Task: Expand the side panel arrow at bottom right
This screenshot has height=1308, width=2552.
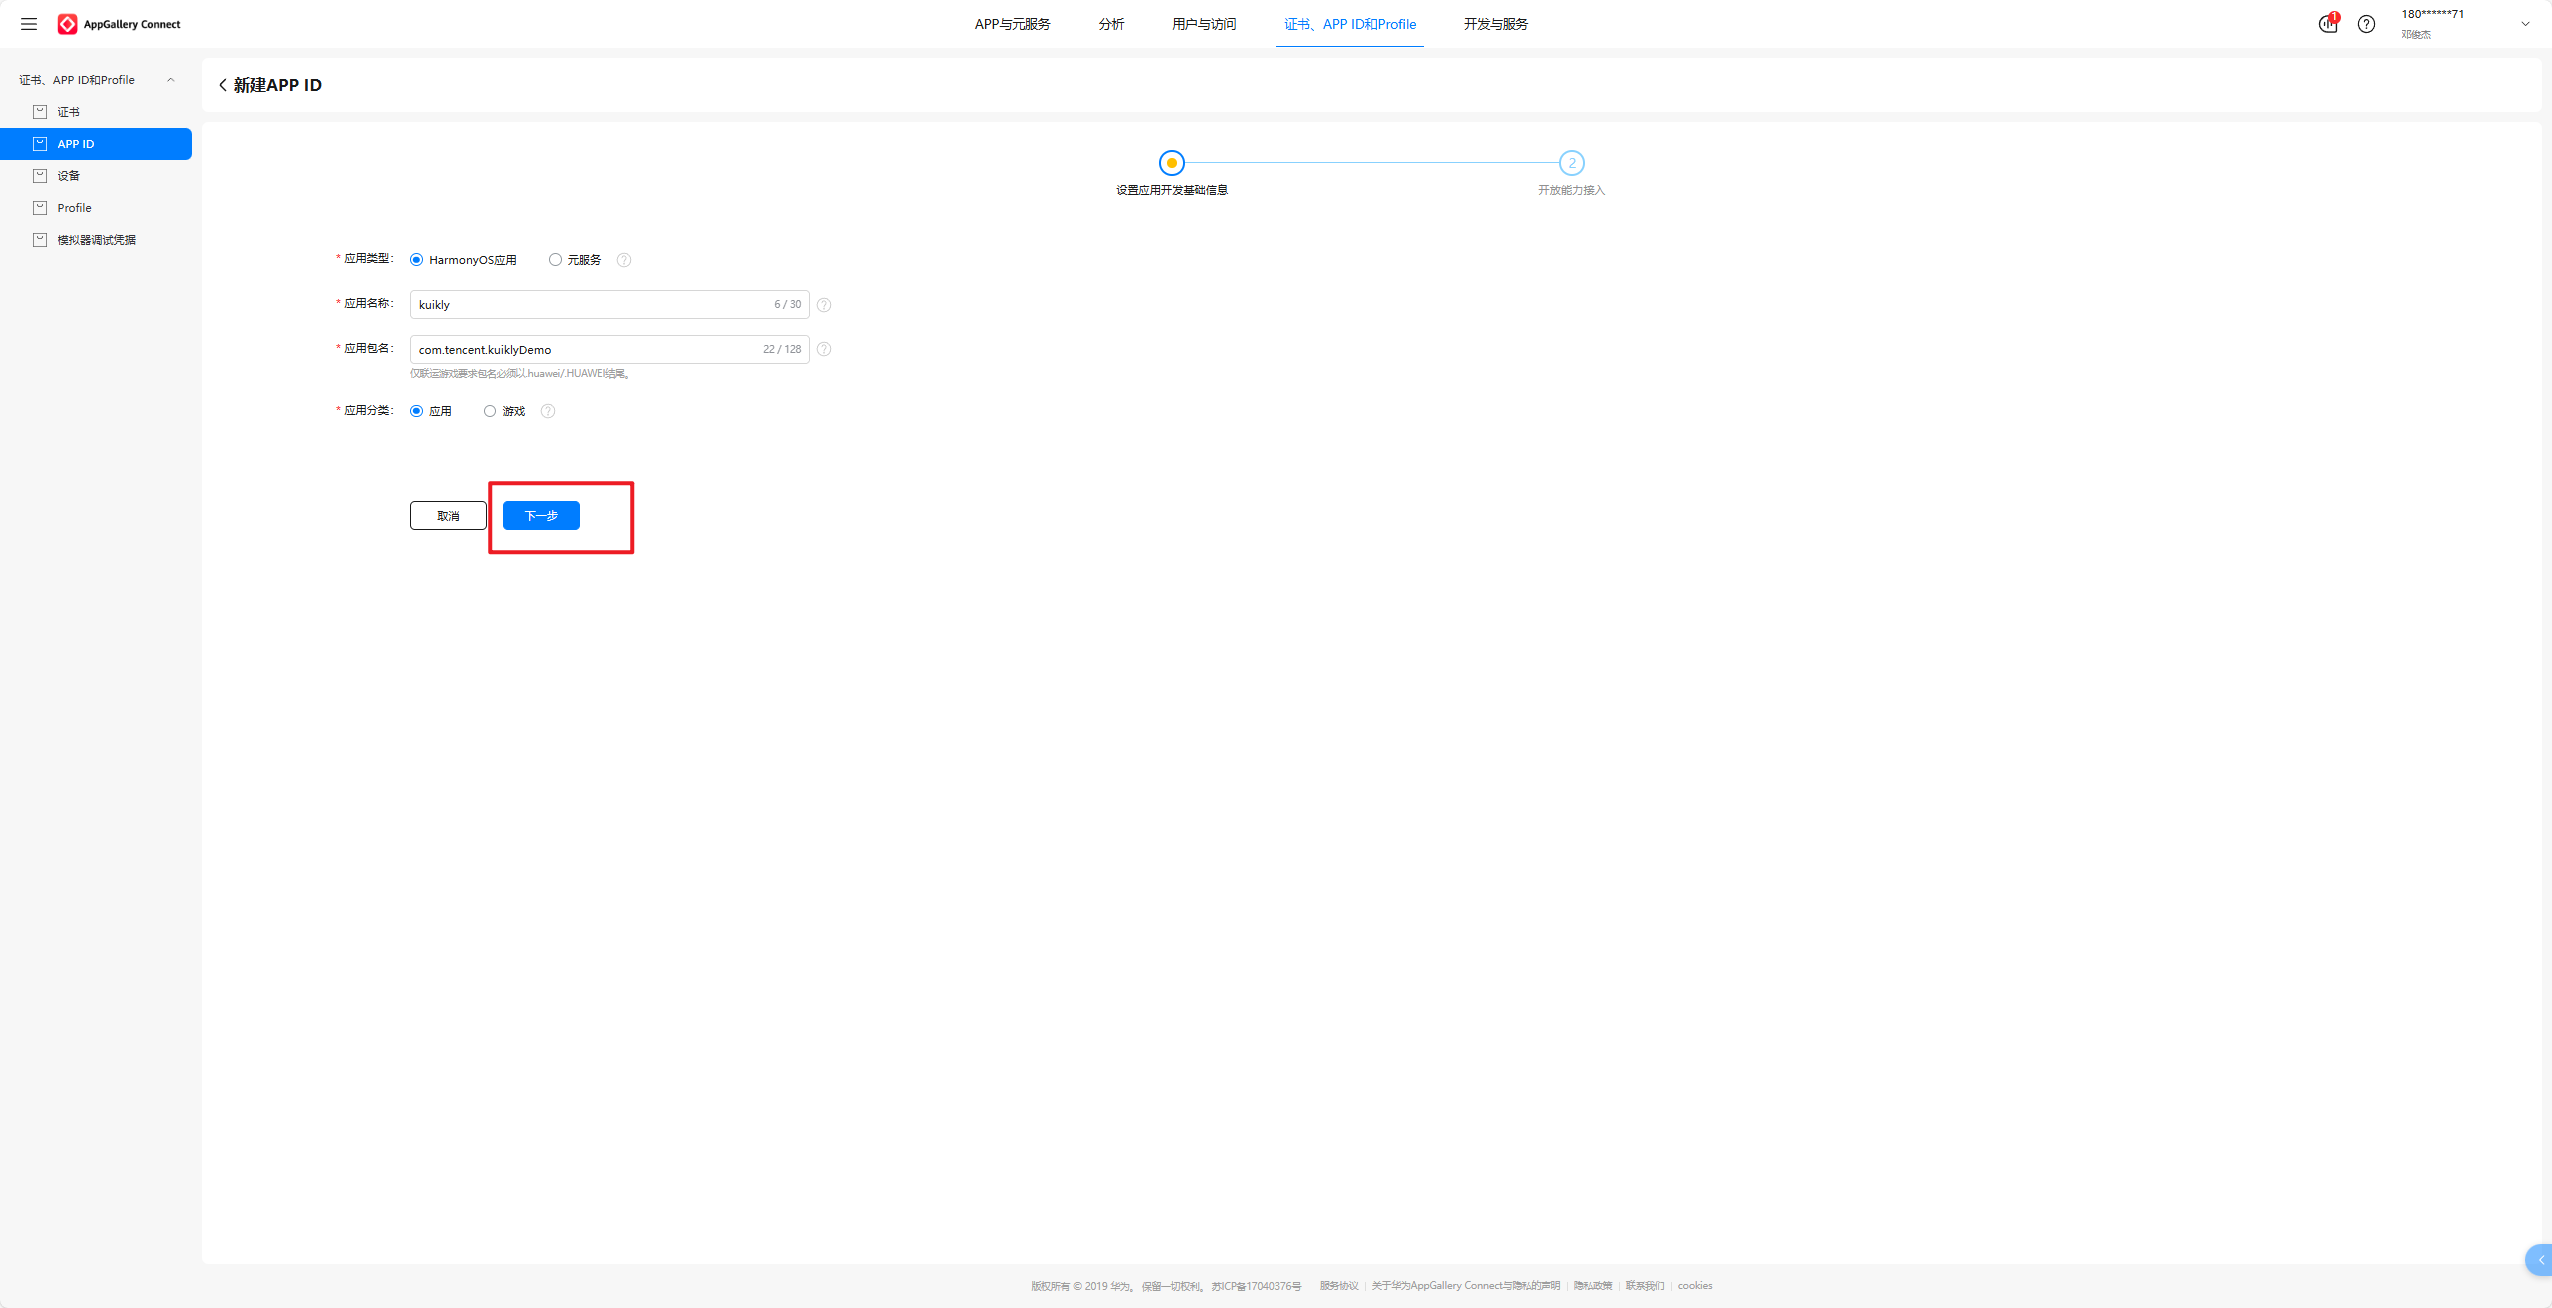Action: [x=2540, y=1260]
